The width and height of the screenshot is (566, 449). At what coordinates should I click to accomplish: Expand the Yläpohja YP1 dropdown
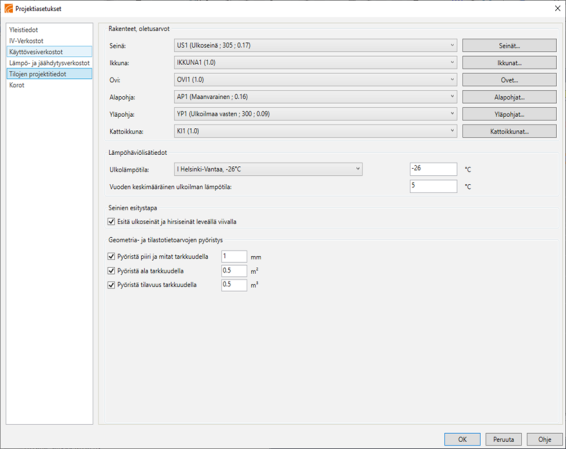(315, 114)
